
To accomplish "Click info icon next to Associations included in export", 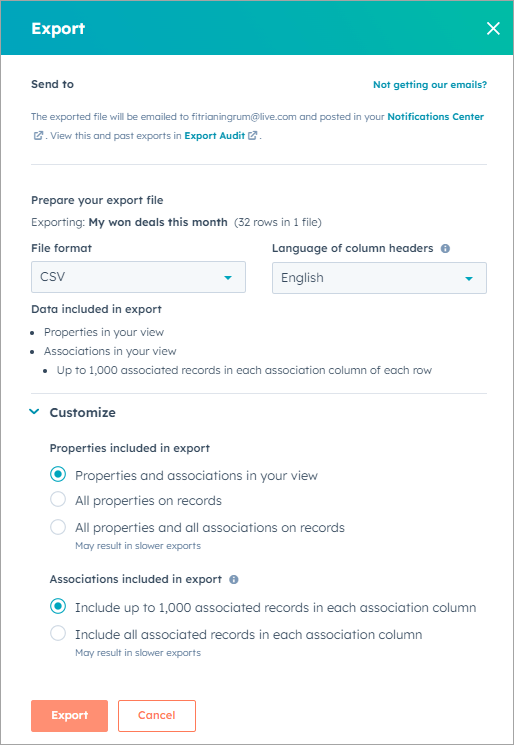I will (x=234, y=580).
